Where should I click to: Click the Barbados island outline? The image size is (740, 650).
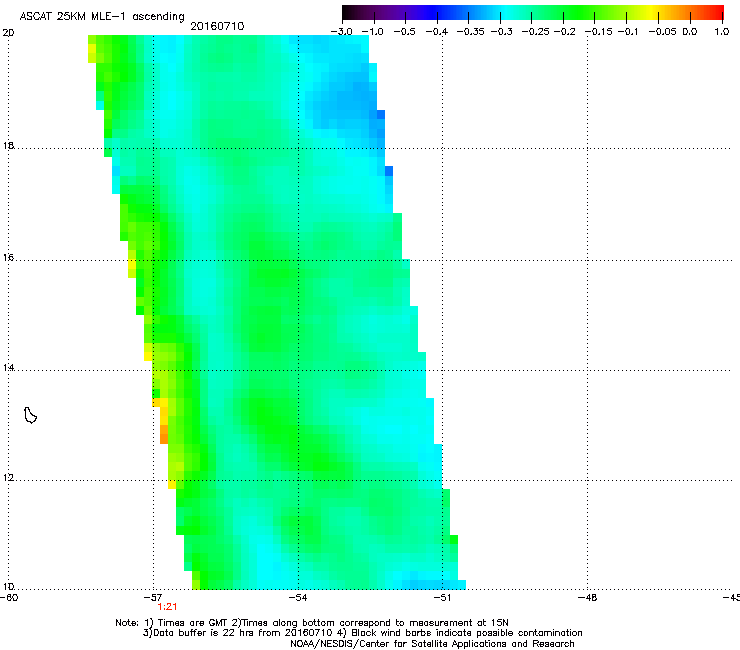(30, 415)
